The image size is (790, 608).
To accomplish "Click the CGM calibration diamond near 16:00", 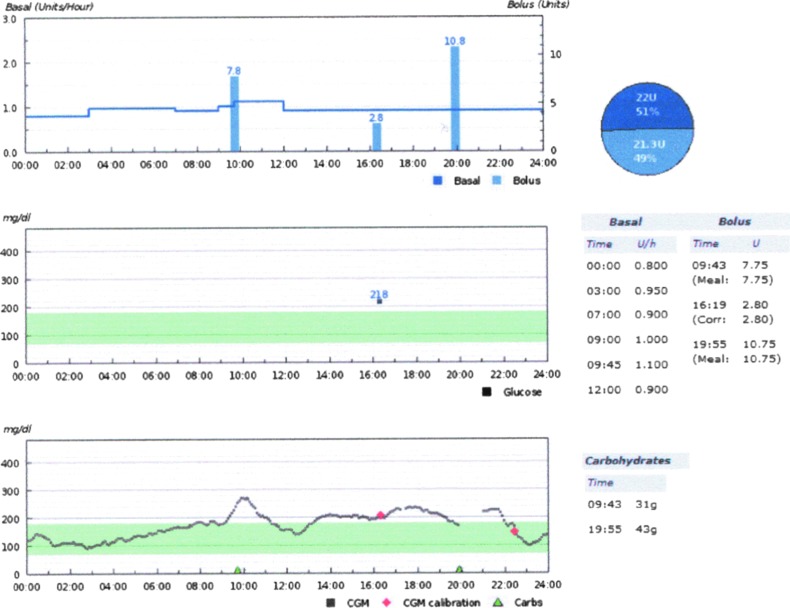I will click(x=381, y=515).
